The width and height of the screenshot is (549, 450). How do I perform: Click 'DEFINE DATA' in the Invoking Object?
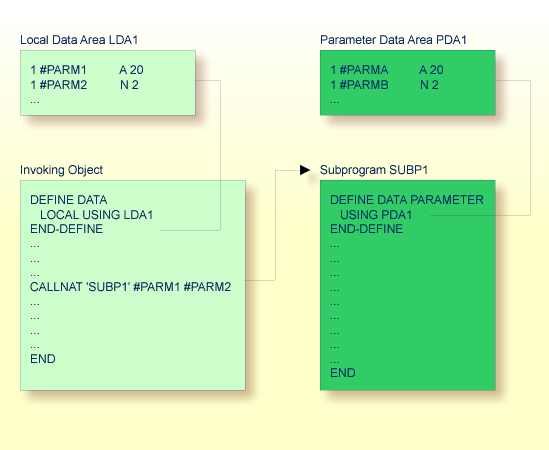[x=69, y=200]
